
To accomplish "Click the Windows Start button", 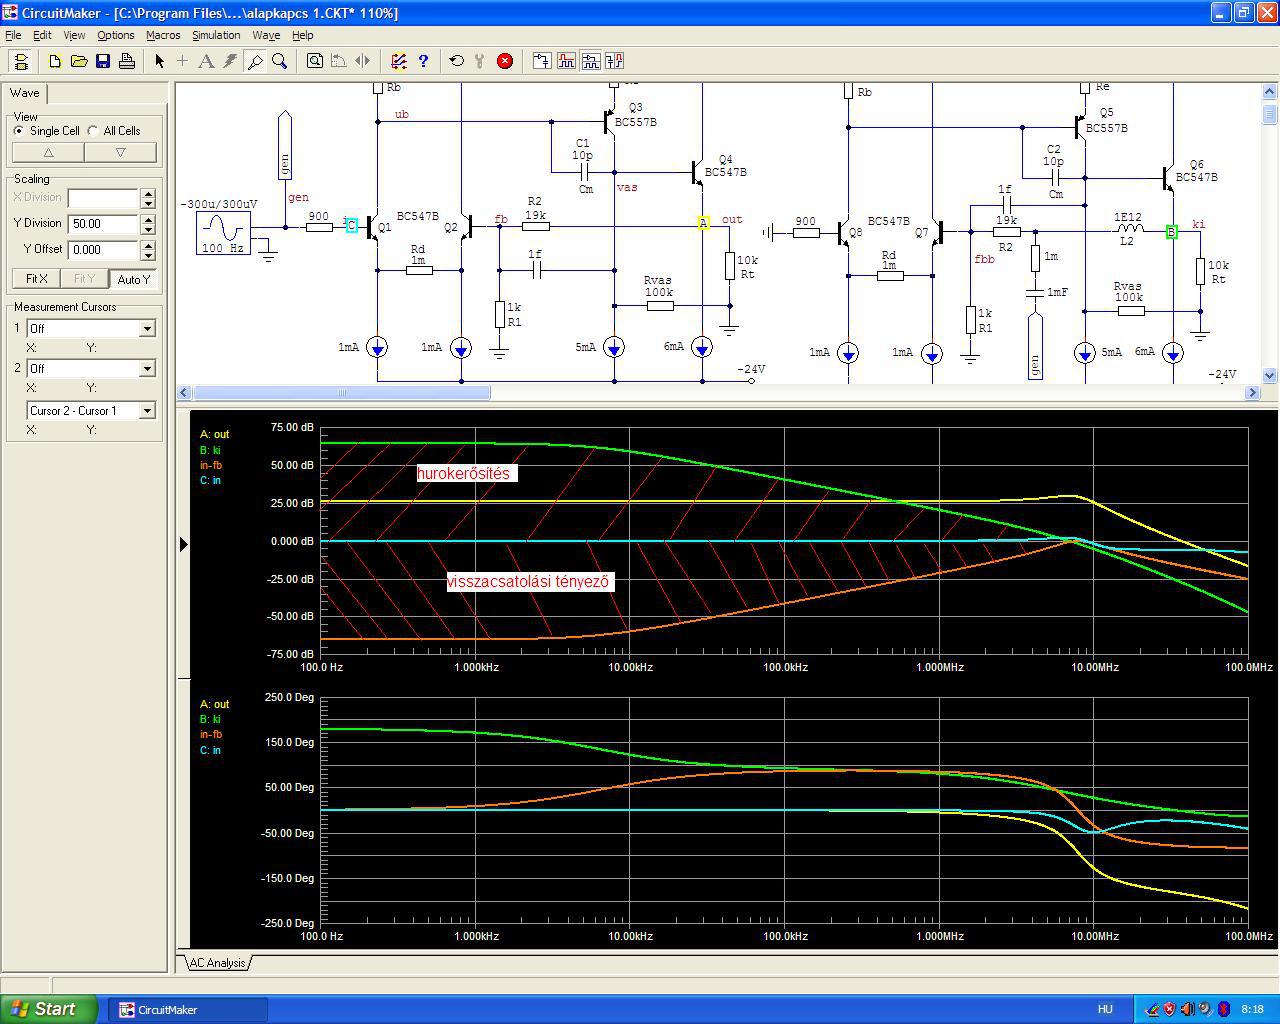I will coord(48,1009).
